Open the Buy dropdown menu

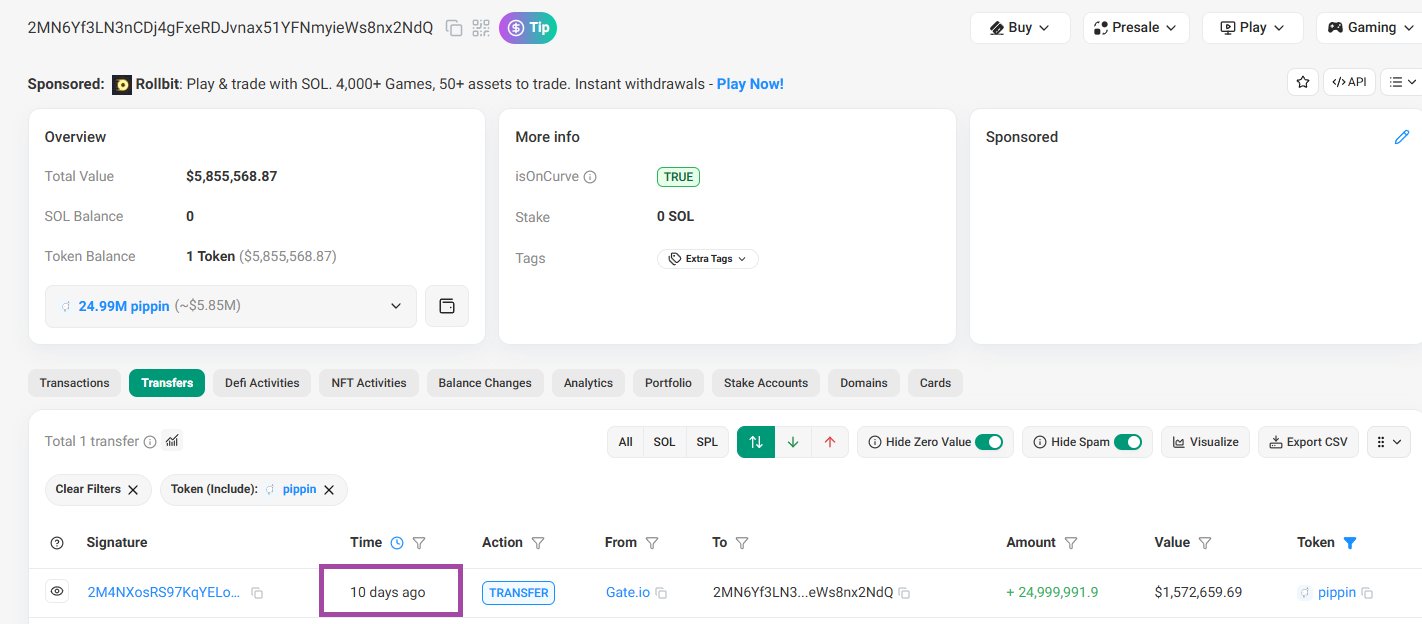[x=1020, y=28]
